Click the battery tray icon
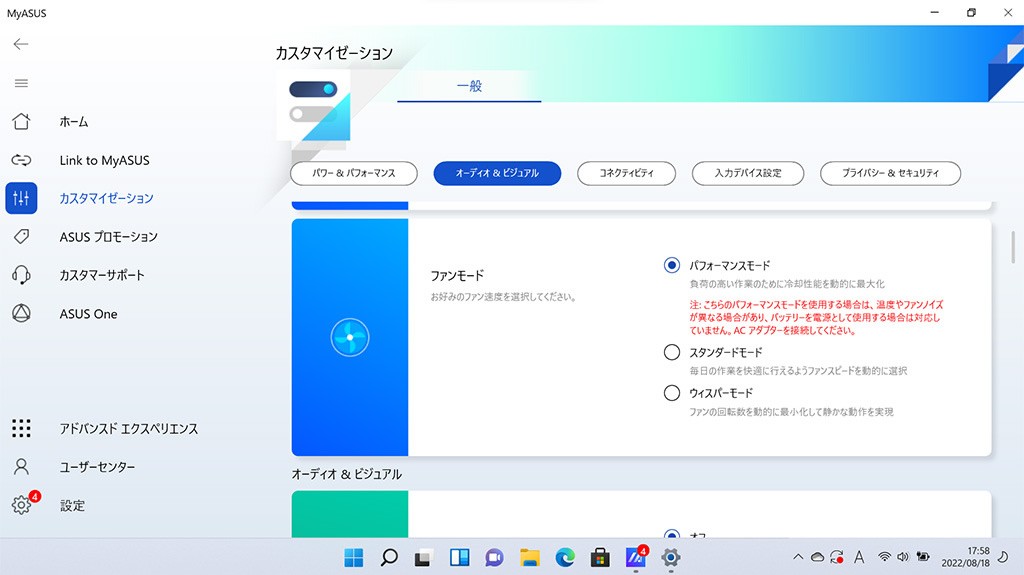1024x575 pixels. pyautogui.click(x=923, y=557)
